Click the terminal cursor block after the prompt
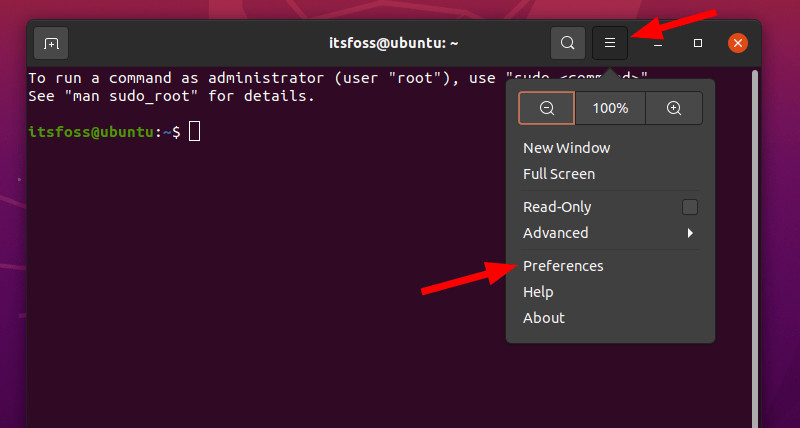800x428 pixels. coord(194,132)
